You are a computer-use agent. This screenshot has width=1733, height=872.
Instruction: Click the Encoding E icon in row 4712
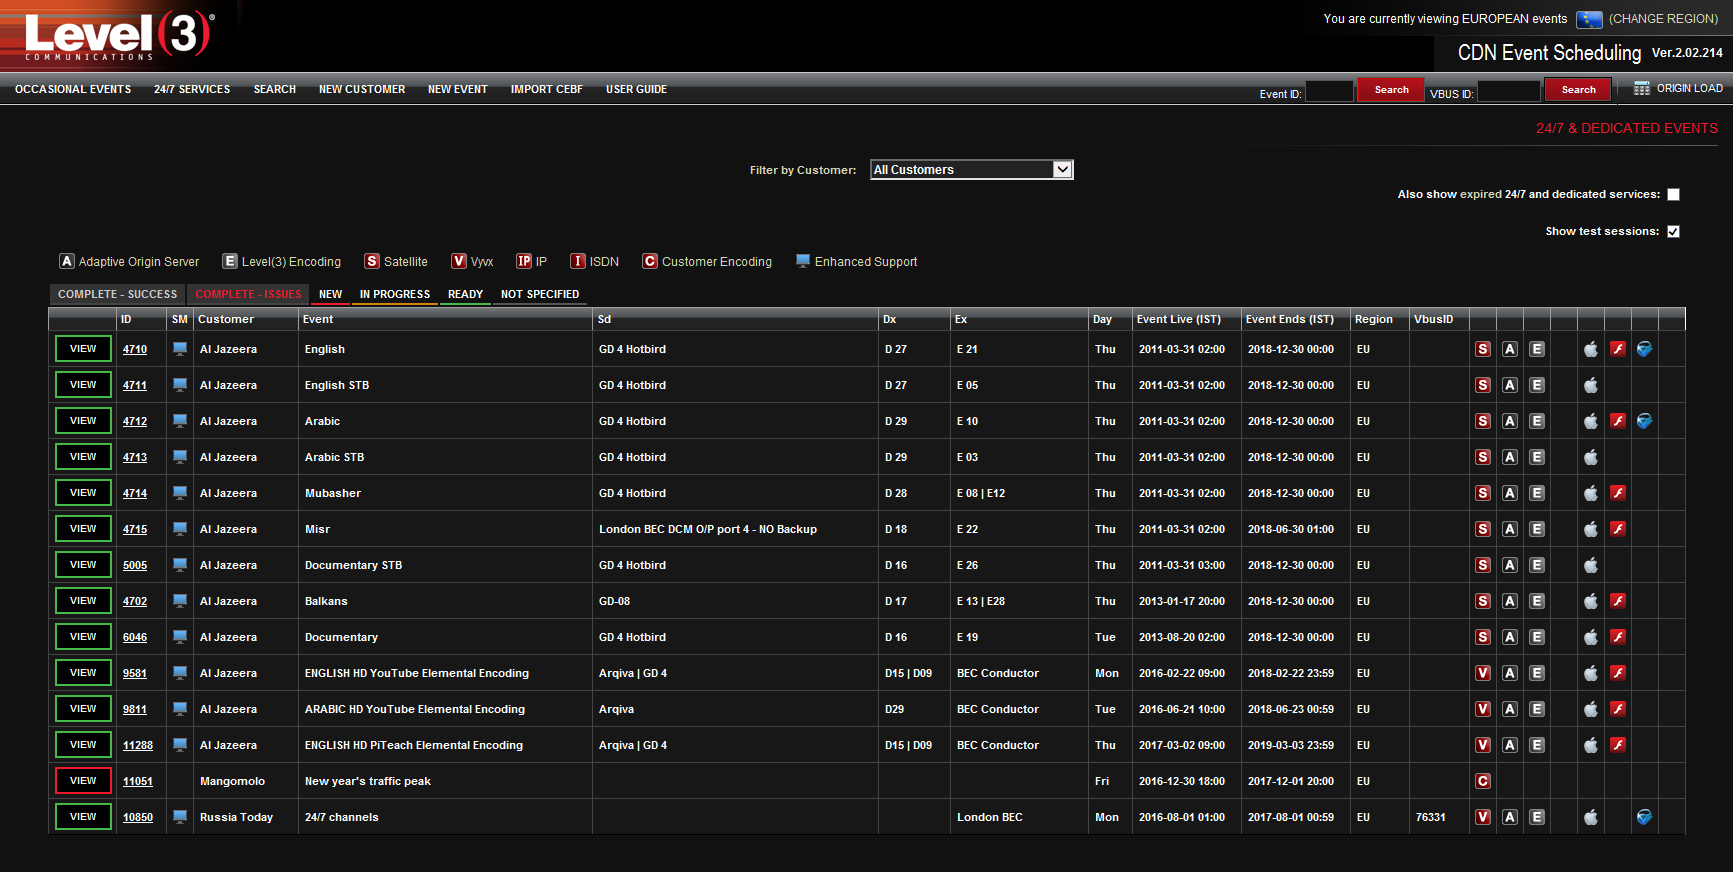1537,421
